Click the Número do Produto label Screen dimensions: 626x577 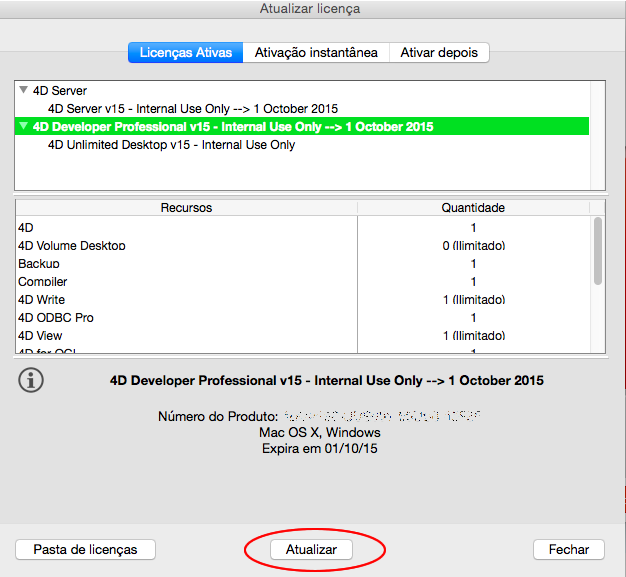coord(218,416)
